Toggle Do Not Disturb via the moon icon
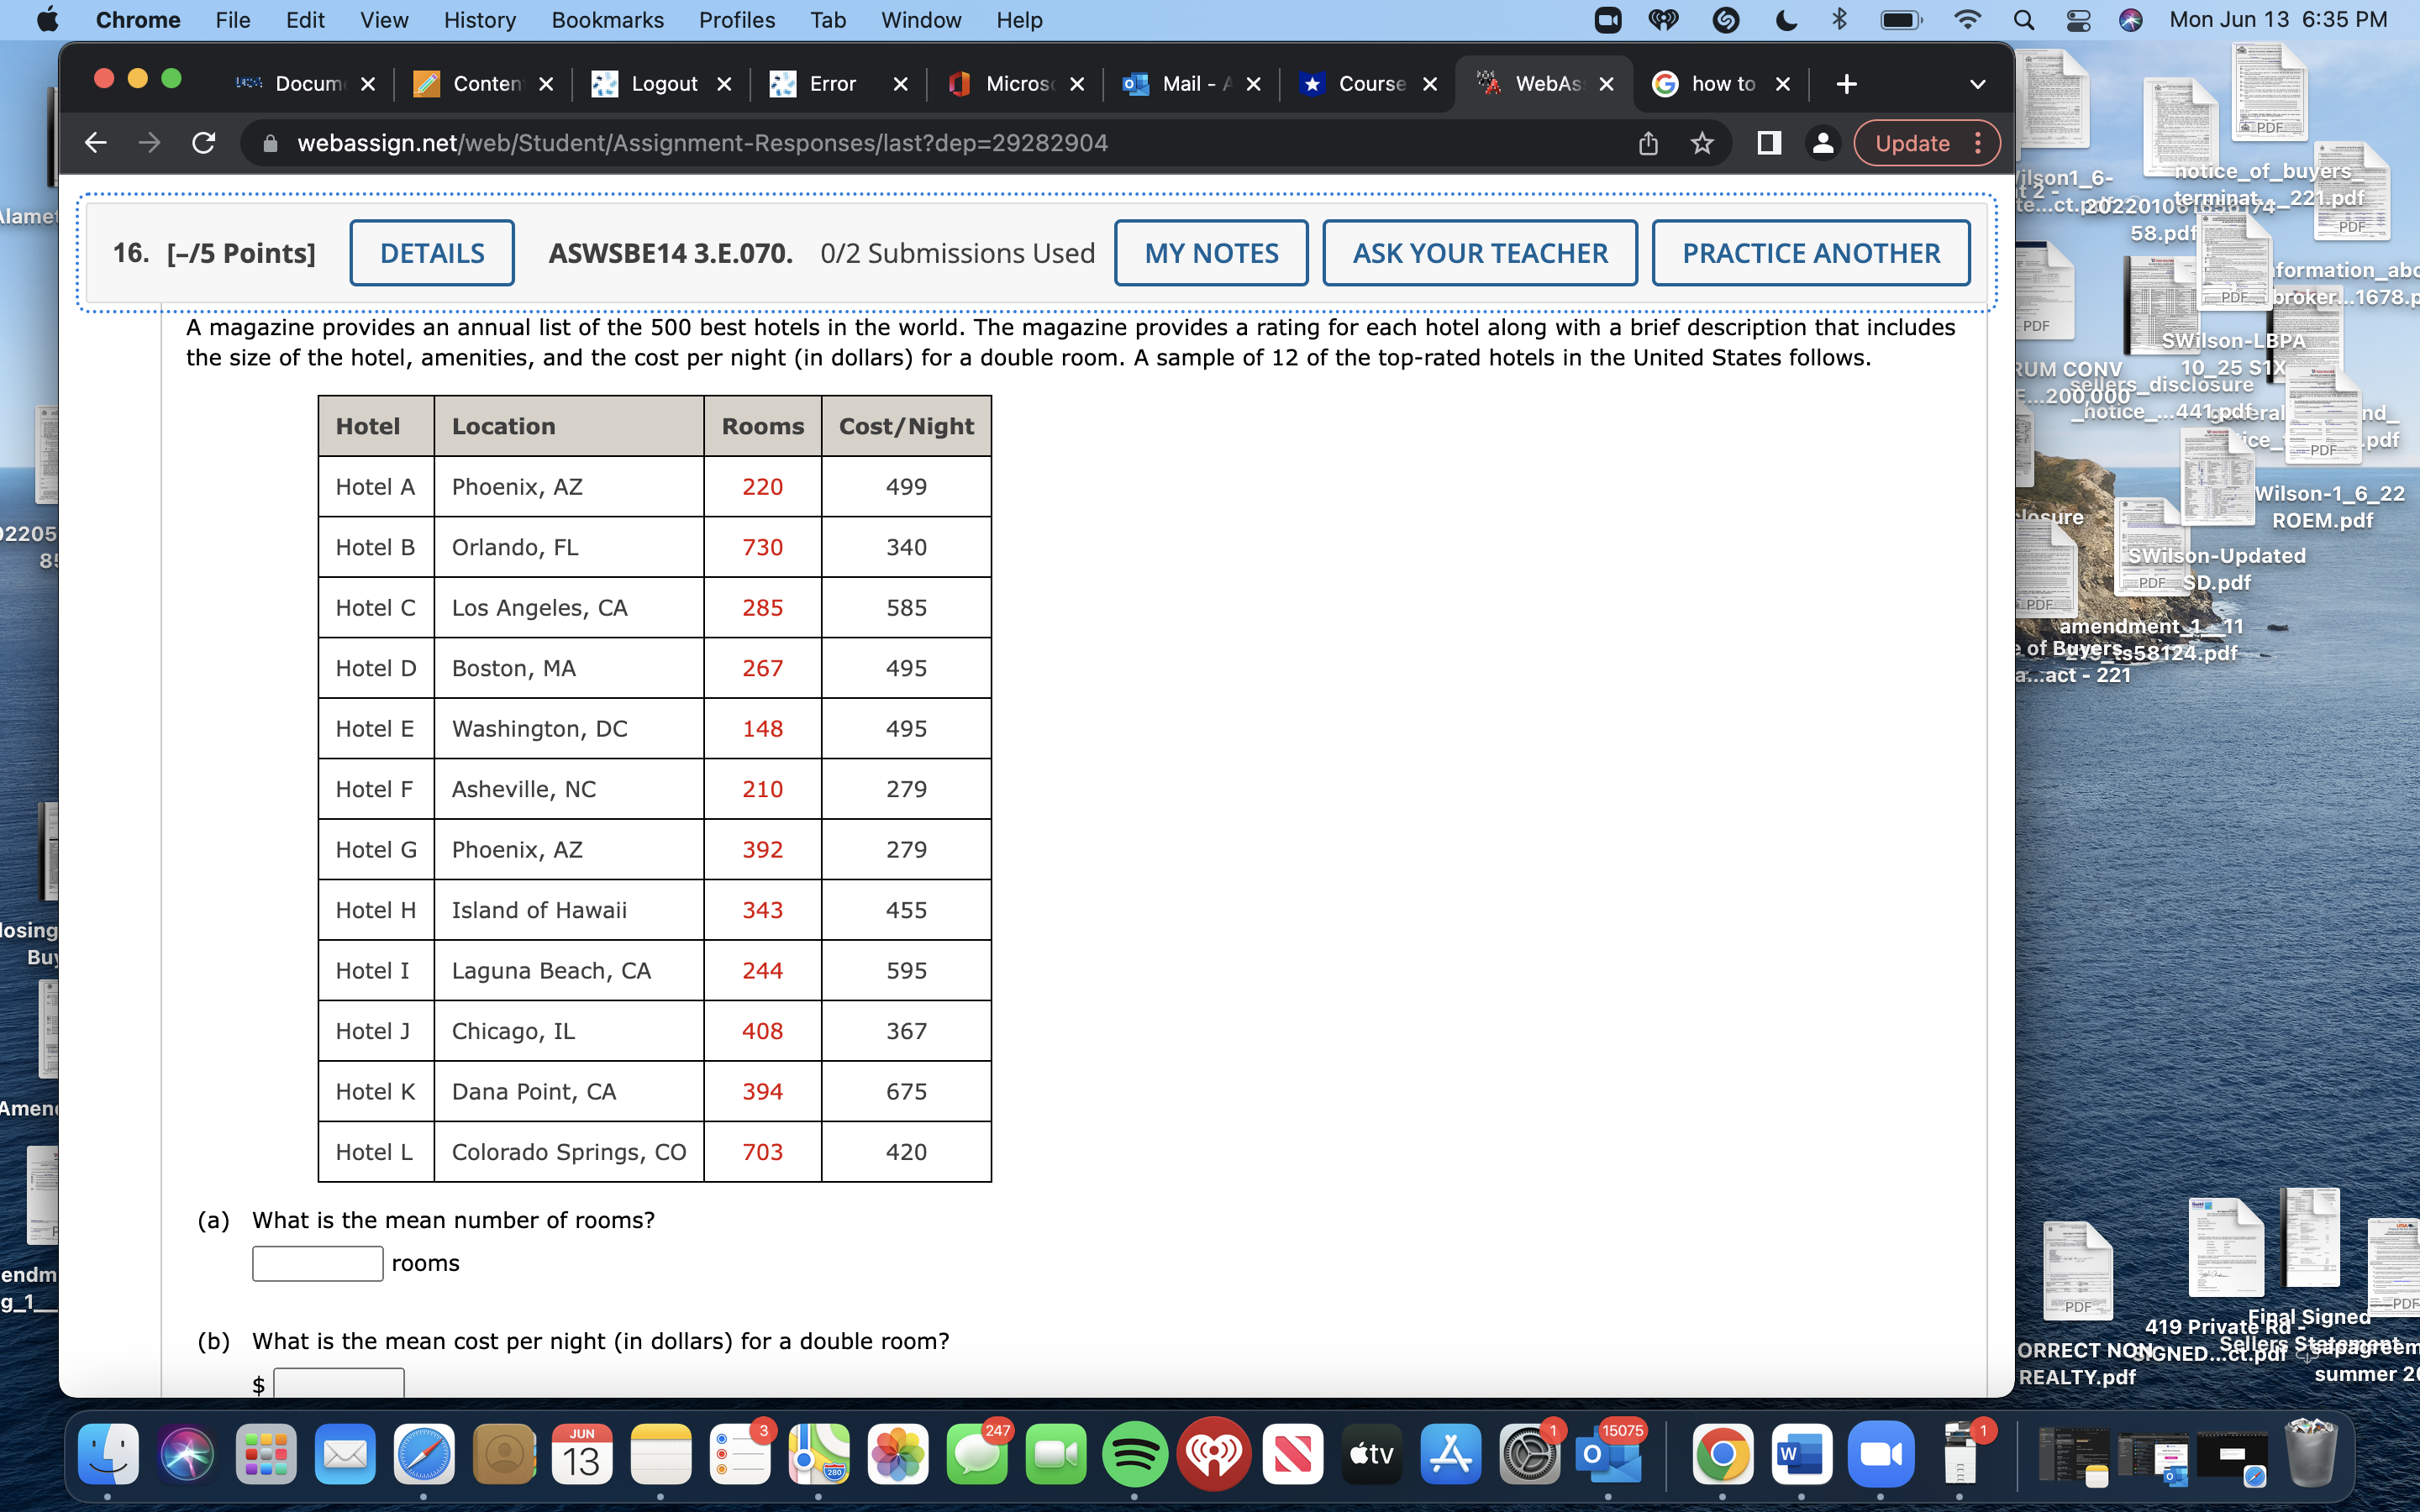 pyautogui.click(x=1786, y=20)
